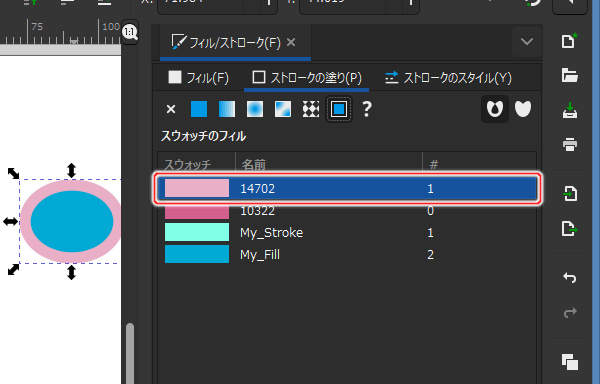Click the canvas vertical scrollbar thumb
Image resolution: width=600 pixels, height=384 pixels.
[x=130, y=353]
